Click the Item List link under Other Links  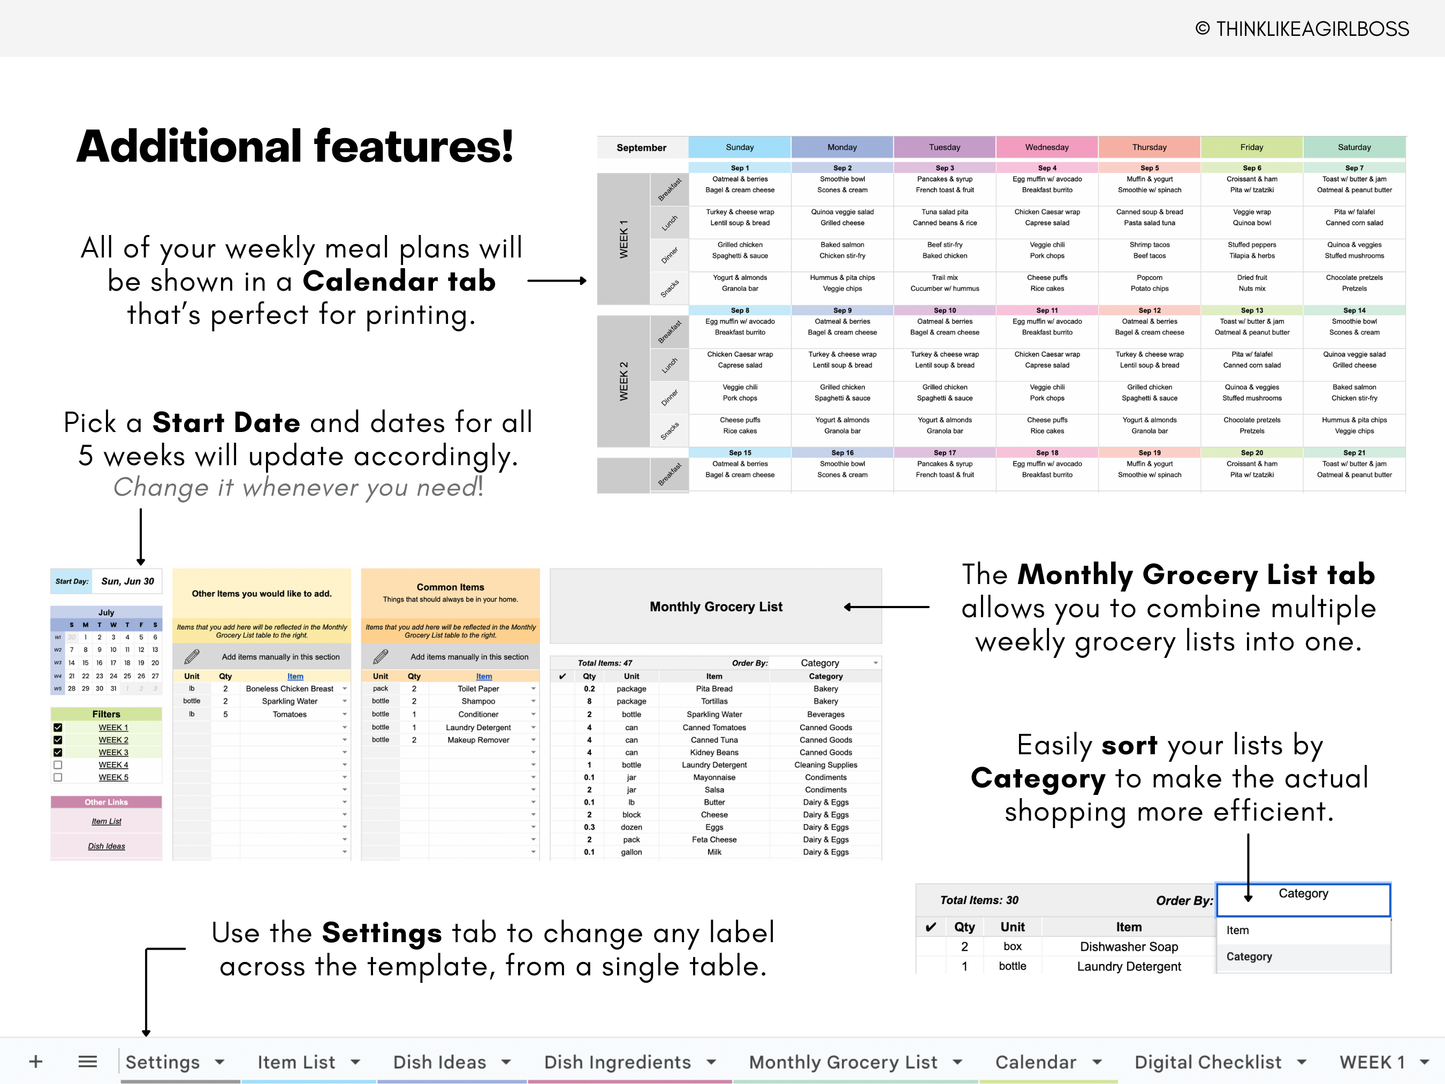(107, 821)
